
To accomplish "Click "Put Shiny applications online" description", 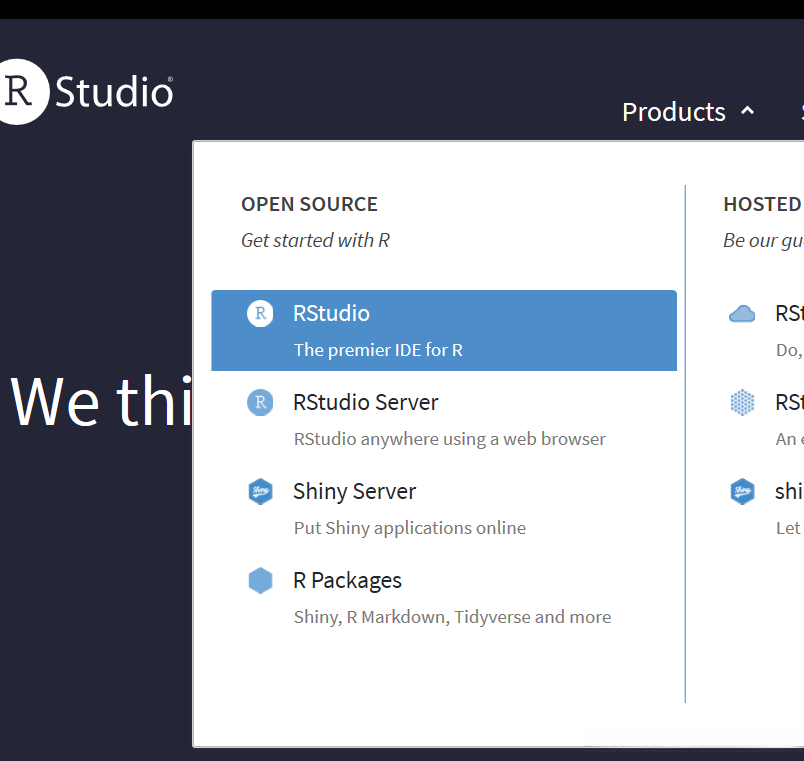I will [x=409, y=528].
